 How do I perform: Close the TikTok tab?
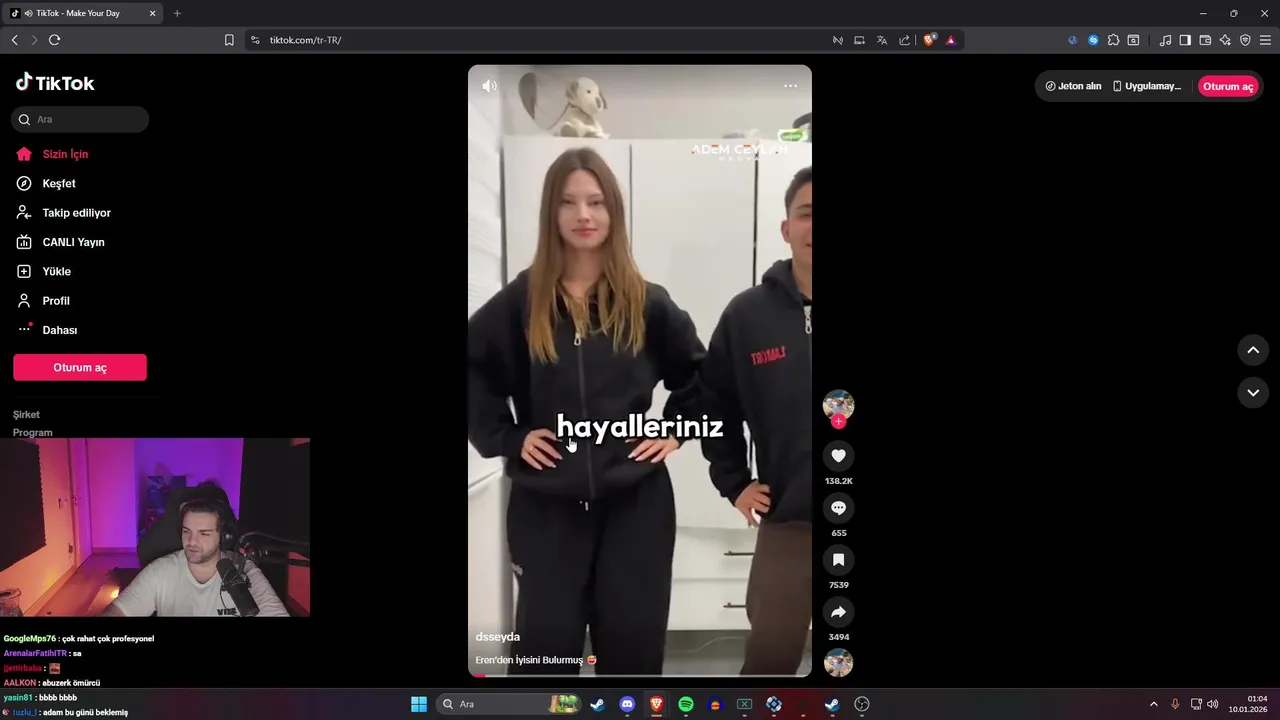[152, 13]
